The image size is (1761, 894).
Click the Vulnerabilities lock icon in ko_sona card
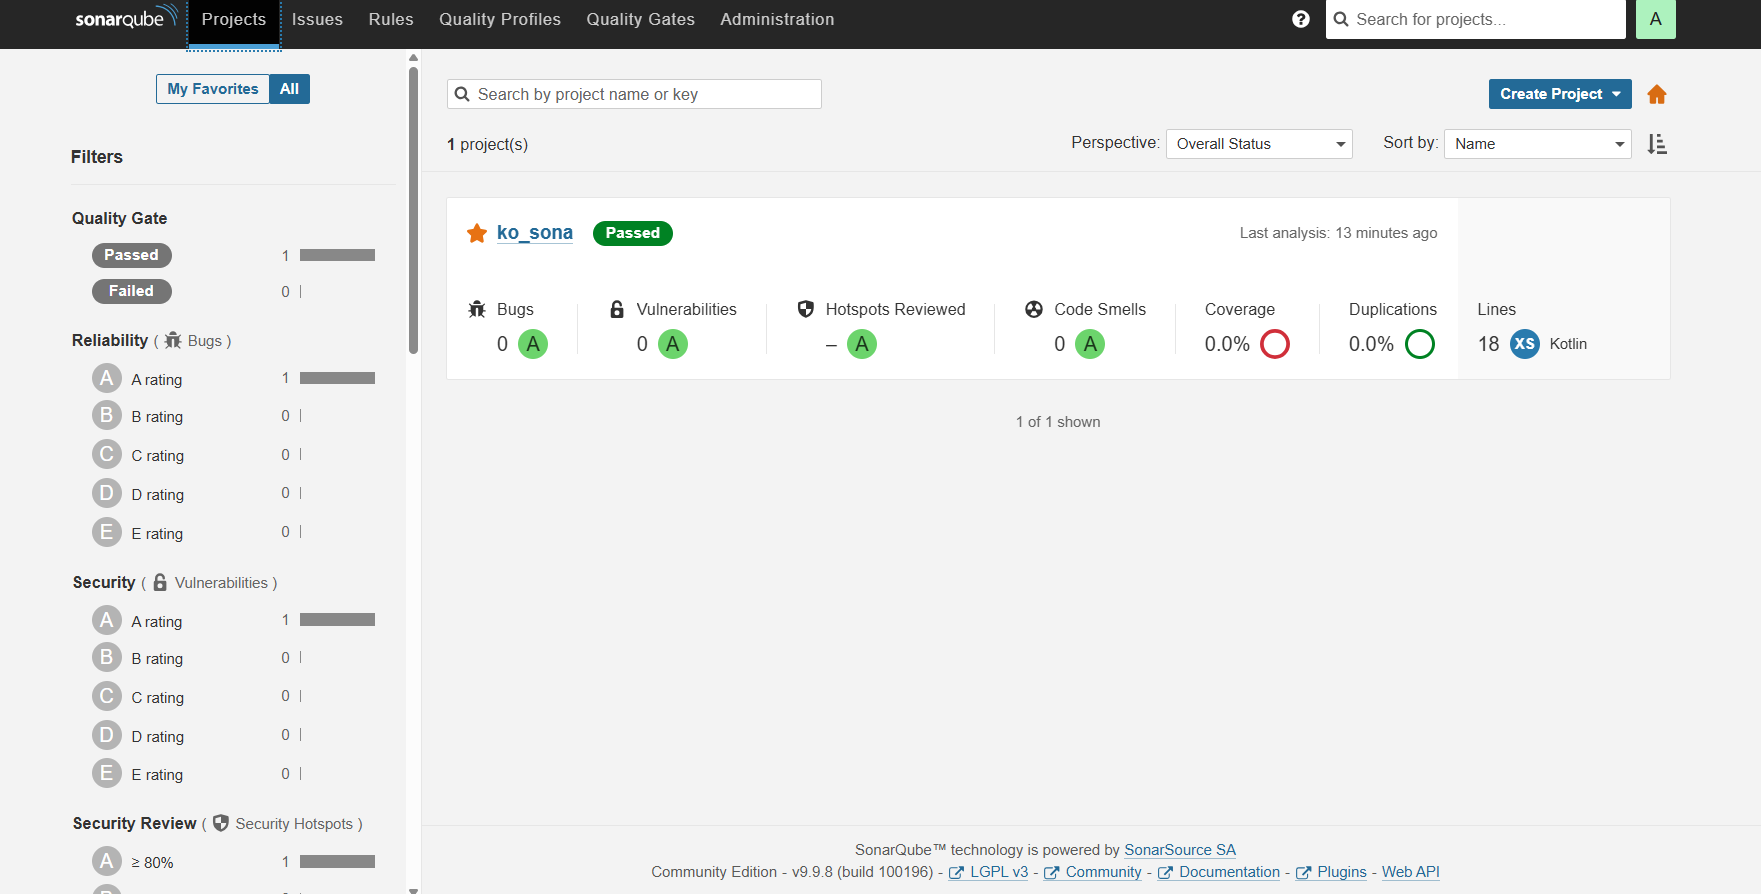(617, 309)
